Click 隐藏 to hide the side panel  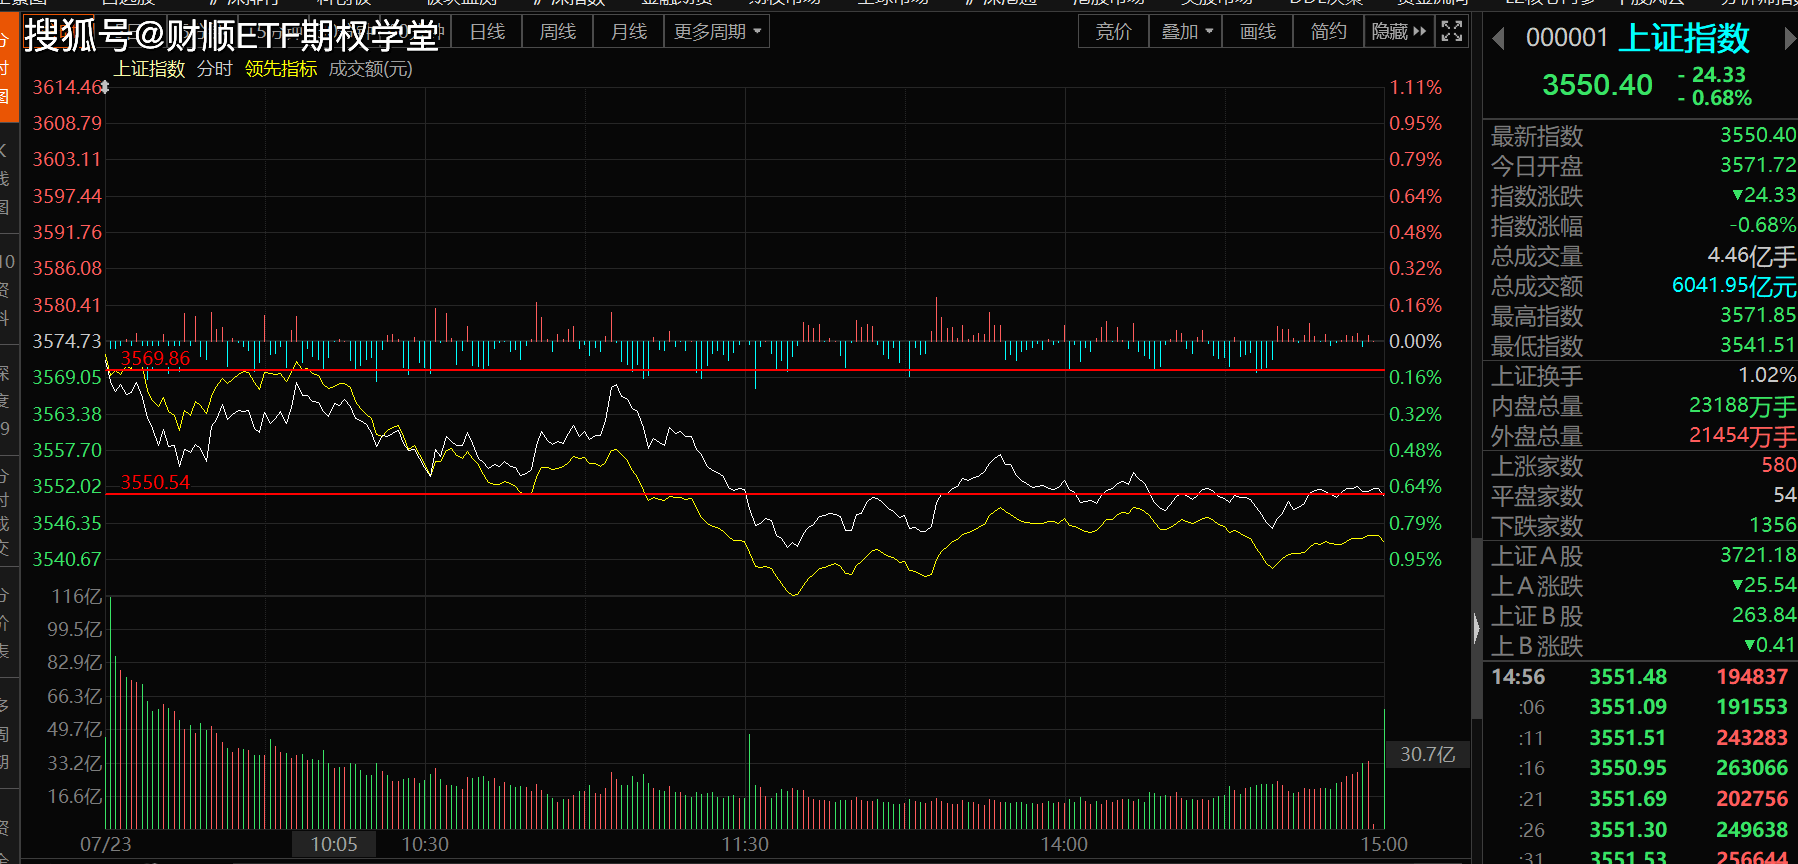pyautogui.click(x=1399, y=32)
